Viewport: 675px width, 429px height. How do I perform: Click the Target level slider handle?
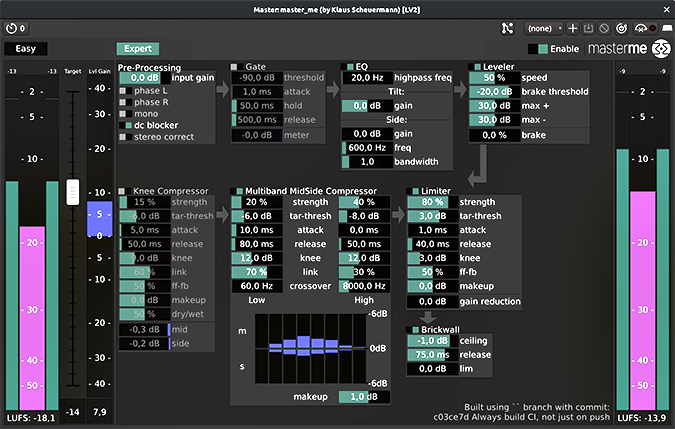72,192
